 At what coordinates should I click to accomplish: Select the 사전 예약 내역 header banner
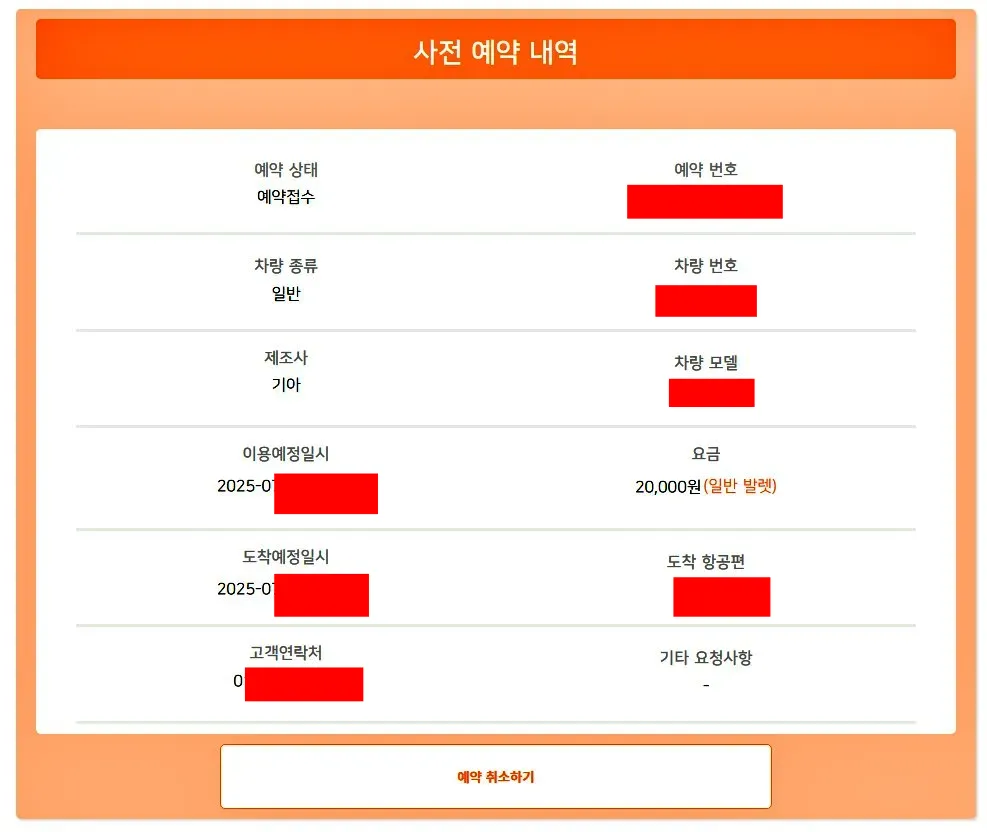(495, 48)
